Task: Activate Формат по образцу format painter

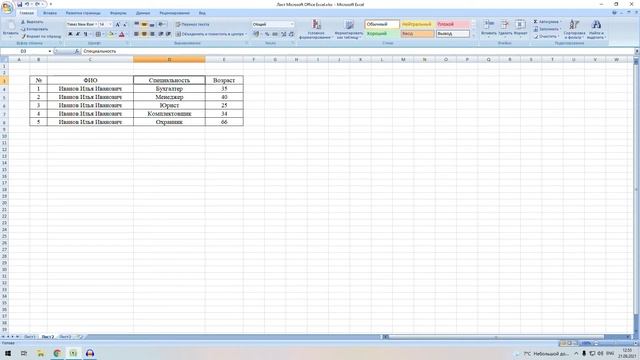Action: [x=41, y=36]
